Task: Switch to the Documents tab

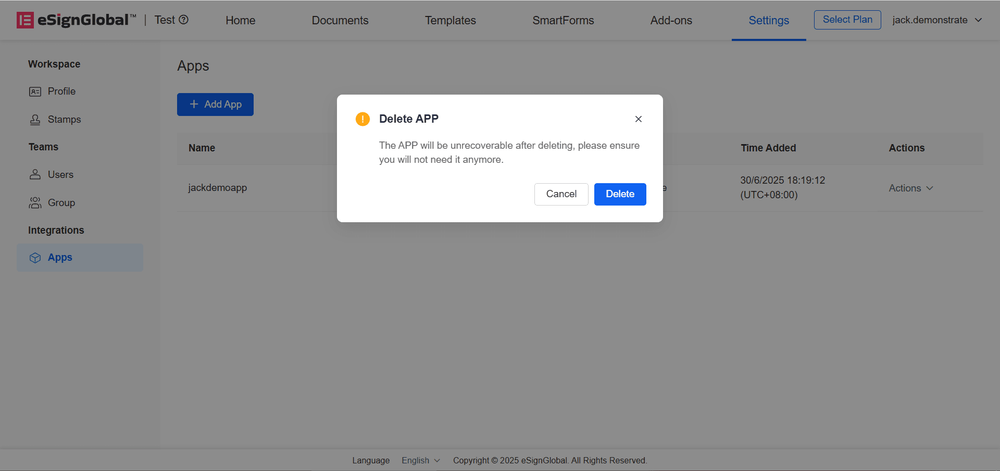Action: (x=340, y=20)
